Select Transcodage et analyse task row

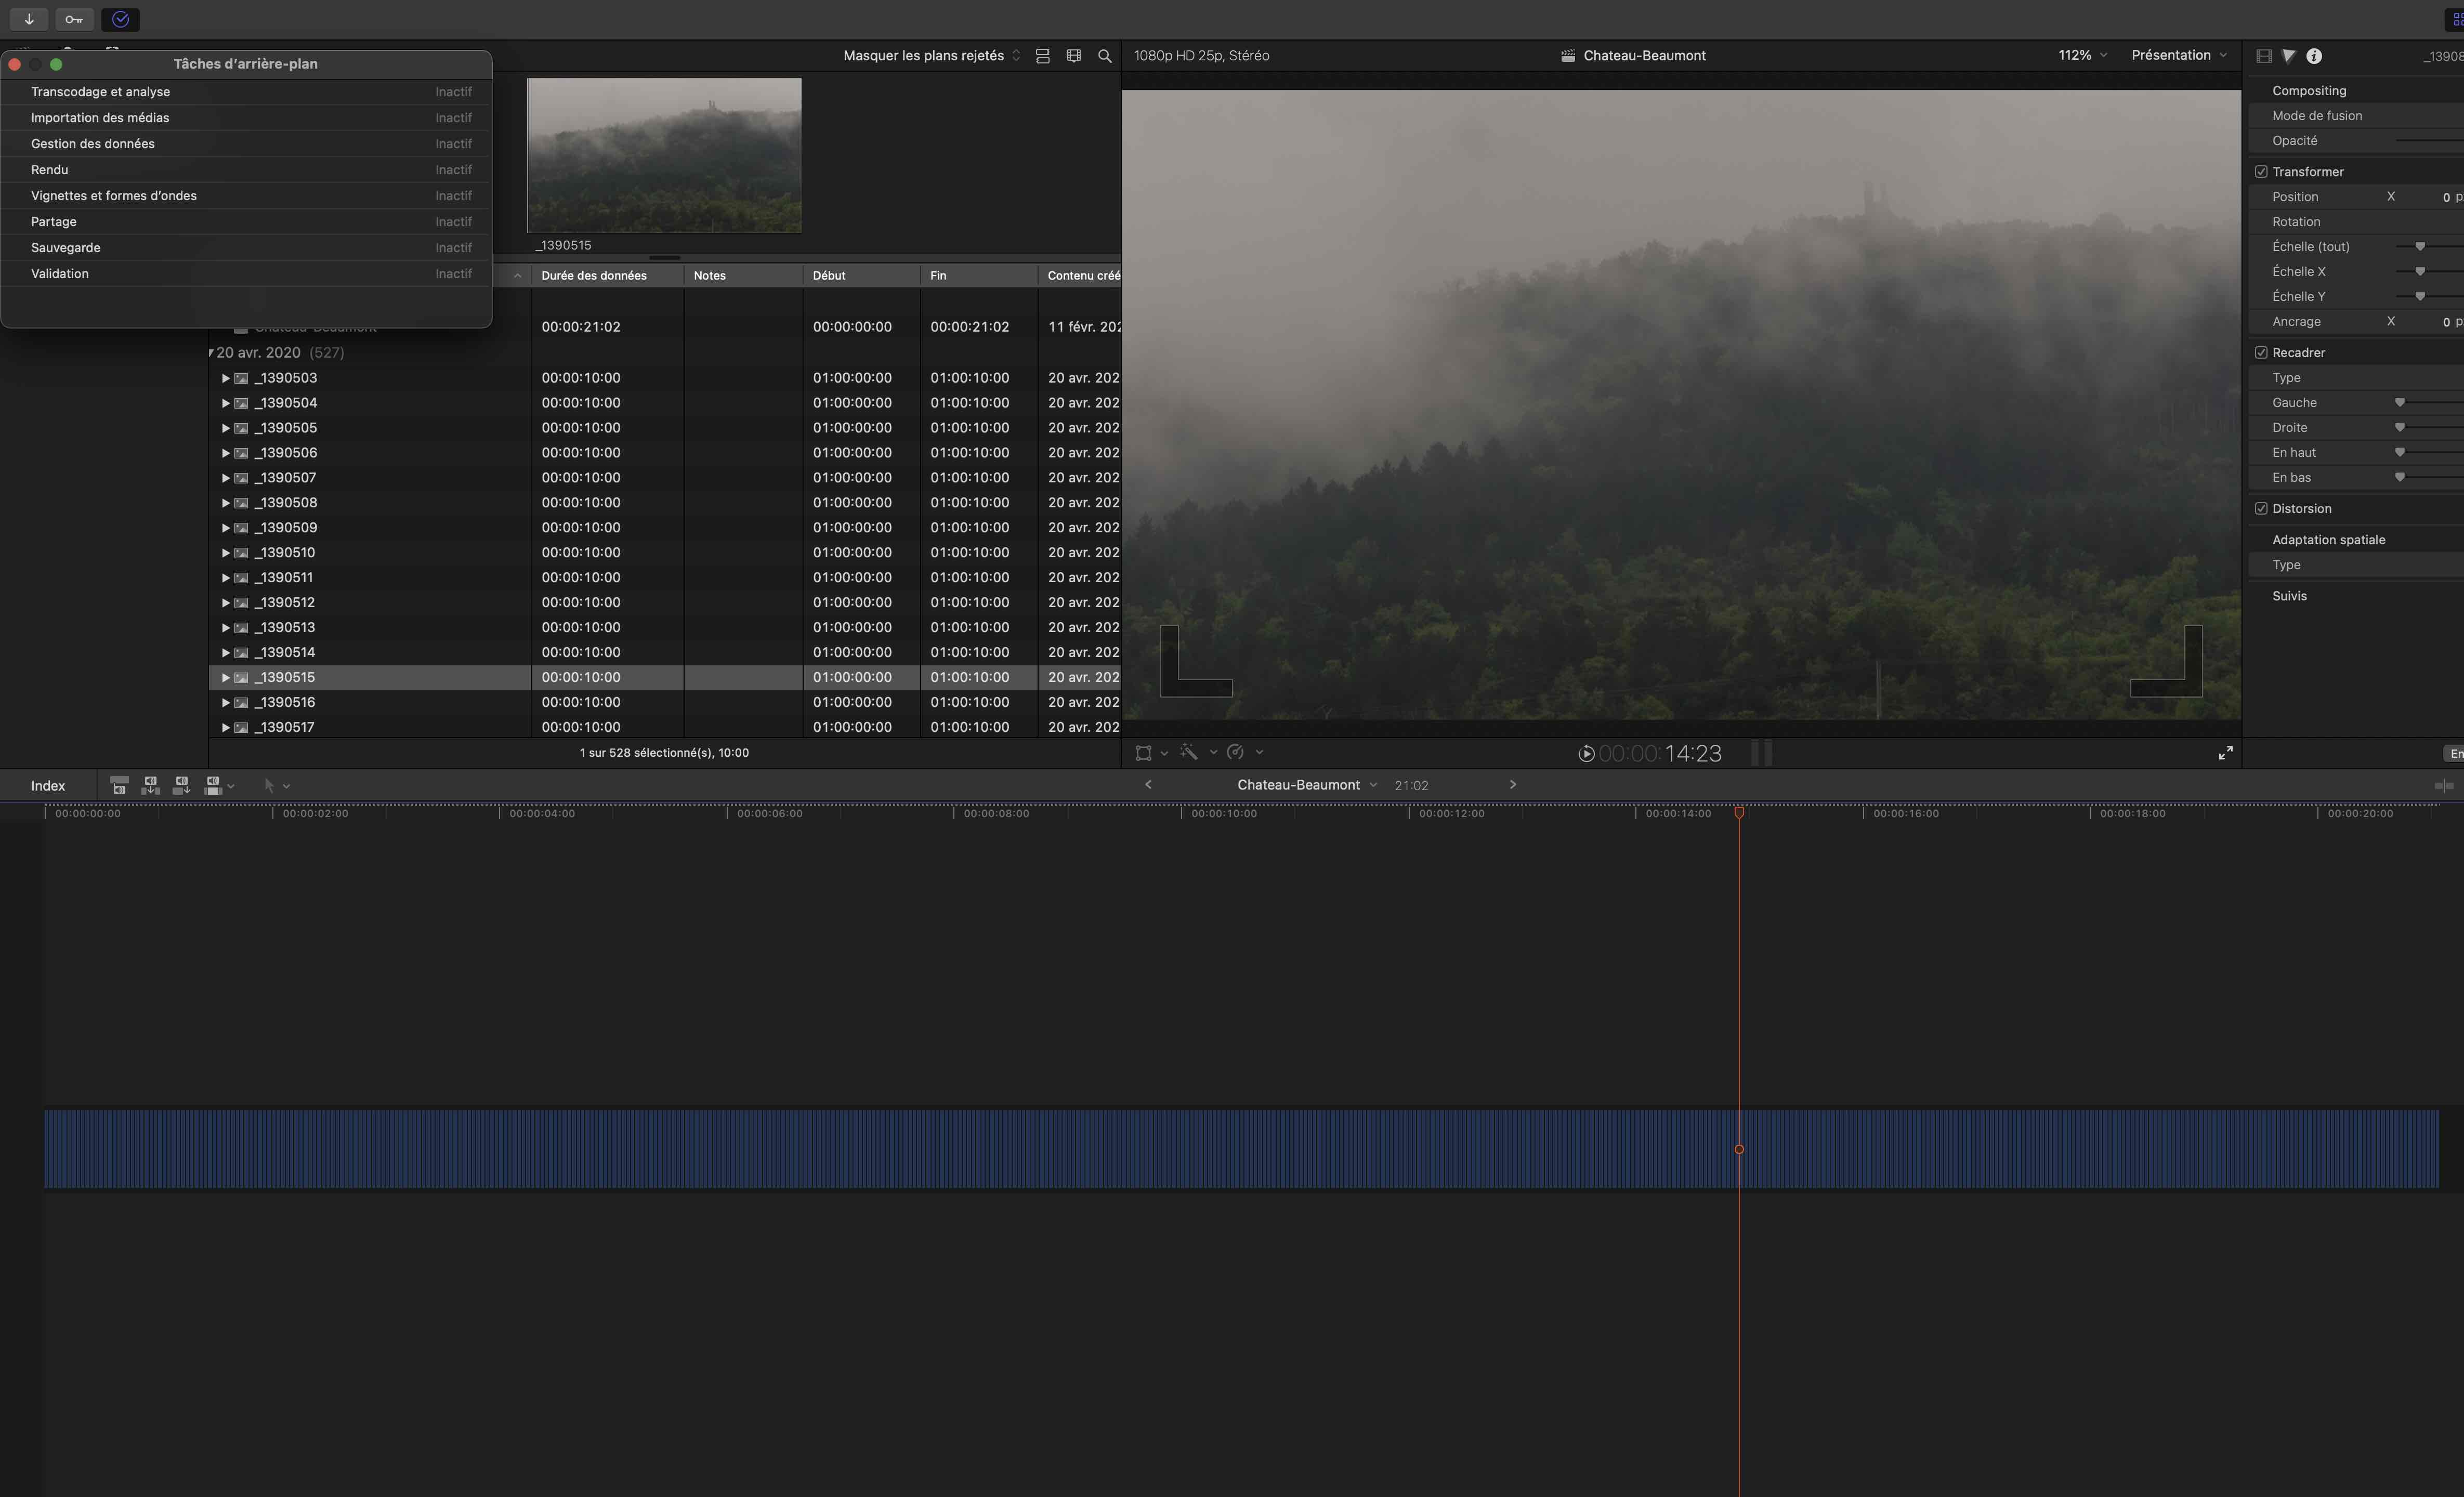(x=246, y=92)
